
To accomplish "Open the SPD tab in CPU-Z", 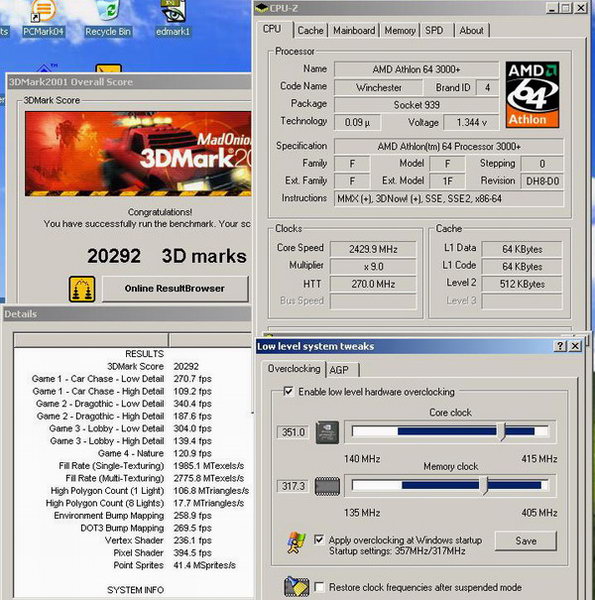I will 434,31.
